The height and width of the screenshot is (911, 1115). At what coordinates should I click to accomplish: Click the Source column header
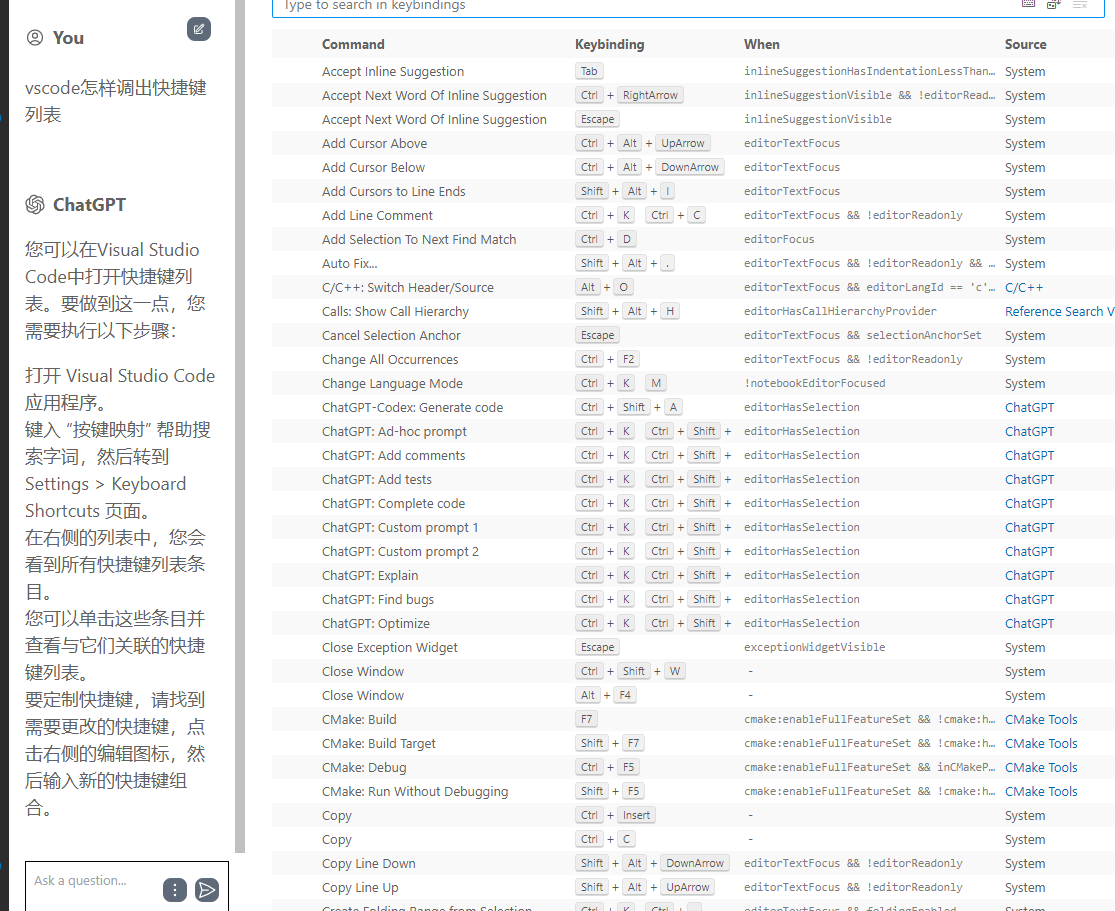pyautogui.click(x=1025, y=44)
